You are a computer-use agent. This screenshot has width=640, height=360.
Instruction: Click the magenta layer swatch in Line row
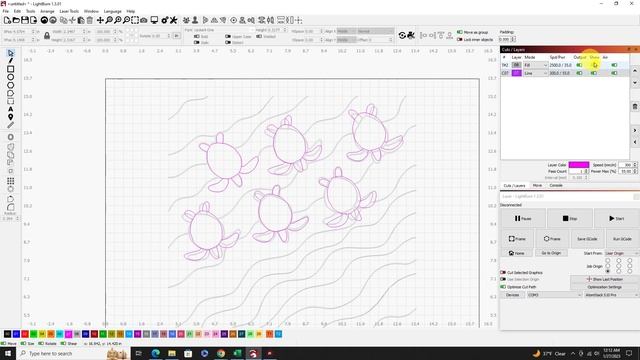(x=517, y=73)
